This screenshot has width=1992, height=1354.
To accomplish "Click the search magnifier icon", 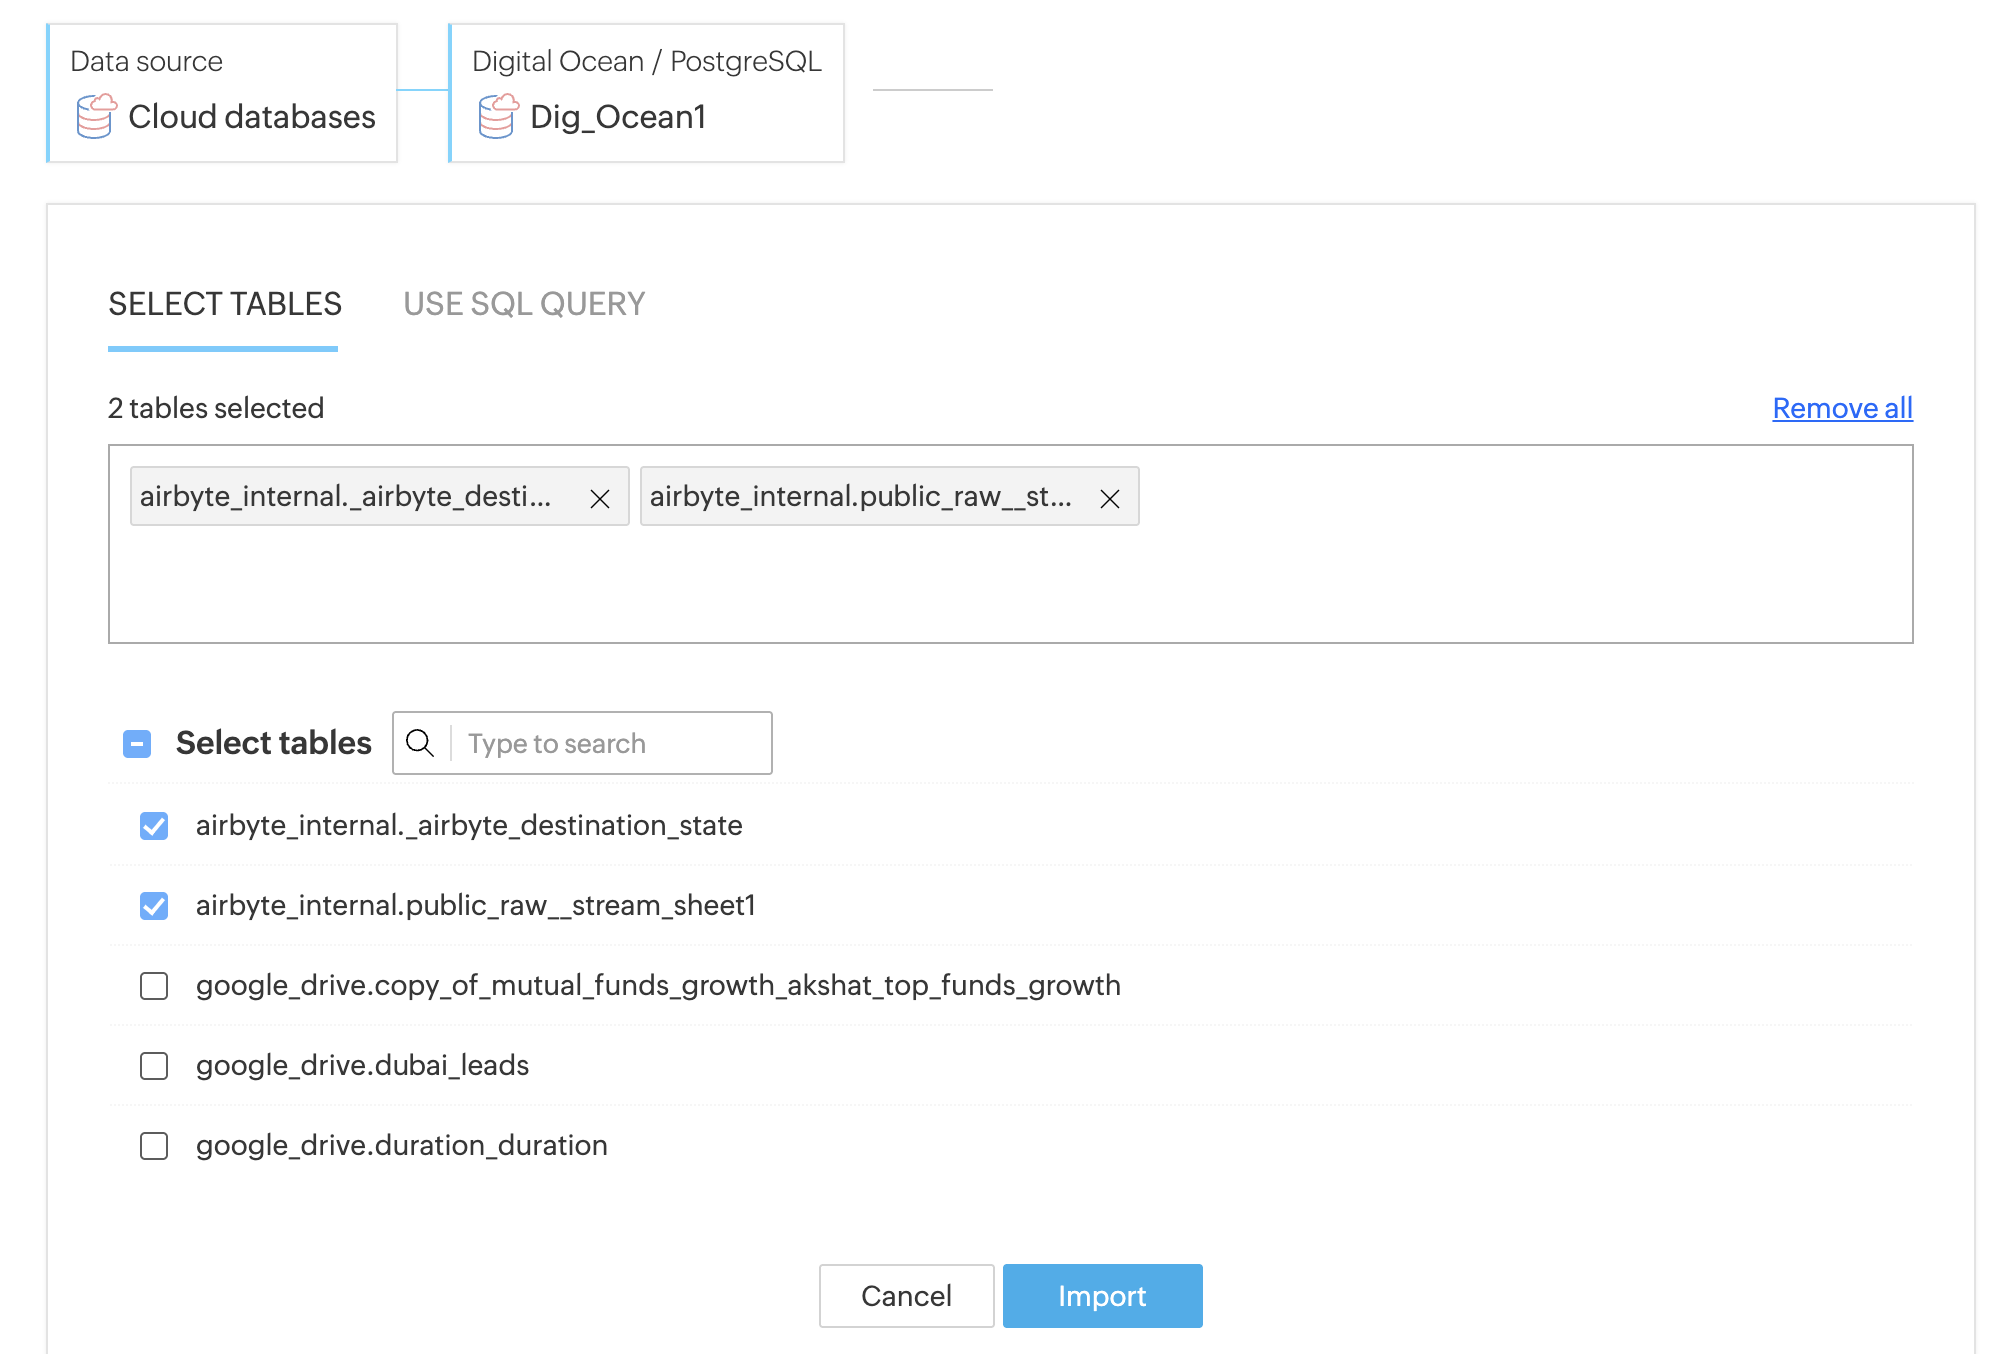I will (x=420, y=743).
